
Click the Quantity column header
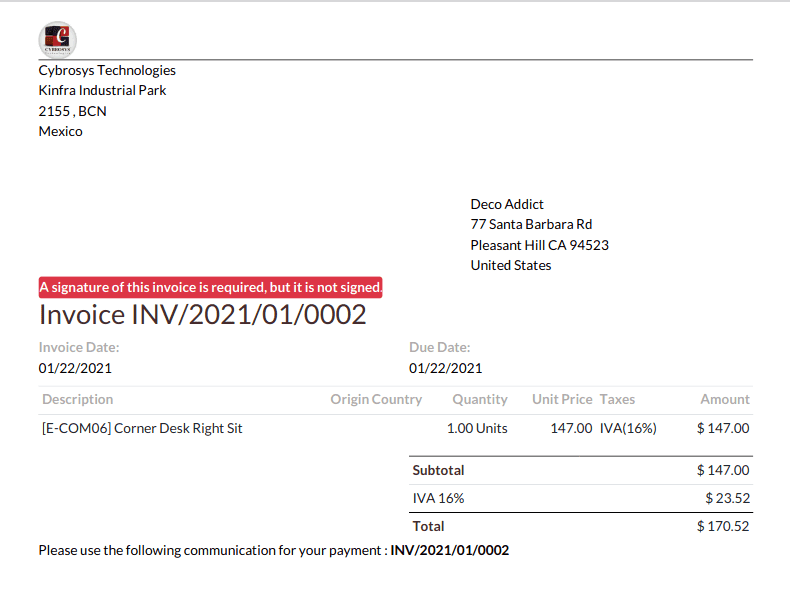480,399
